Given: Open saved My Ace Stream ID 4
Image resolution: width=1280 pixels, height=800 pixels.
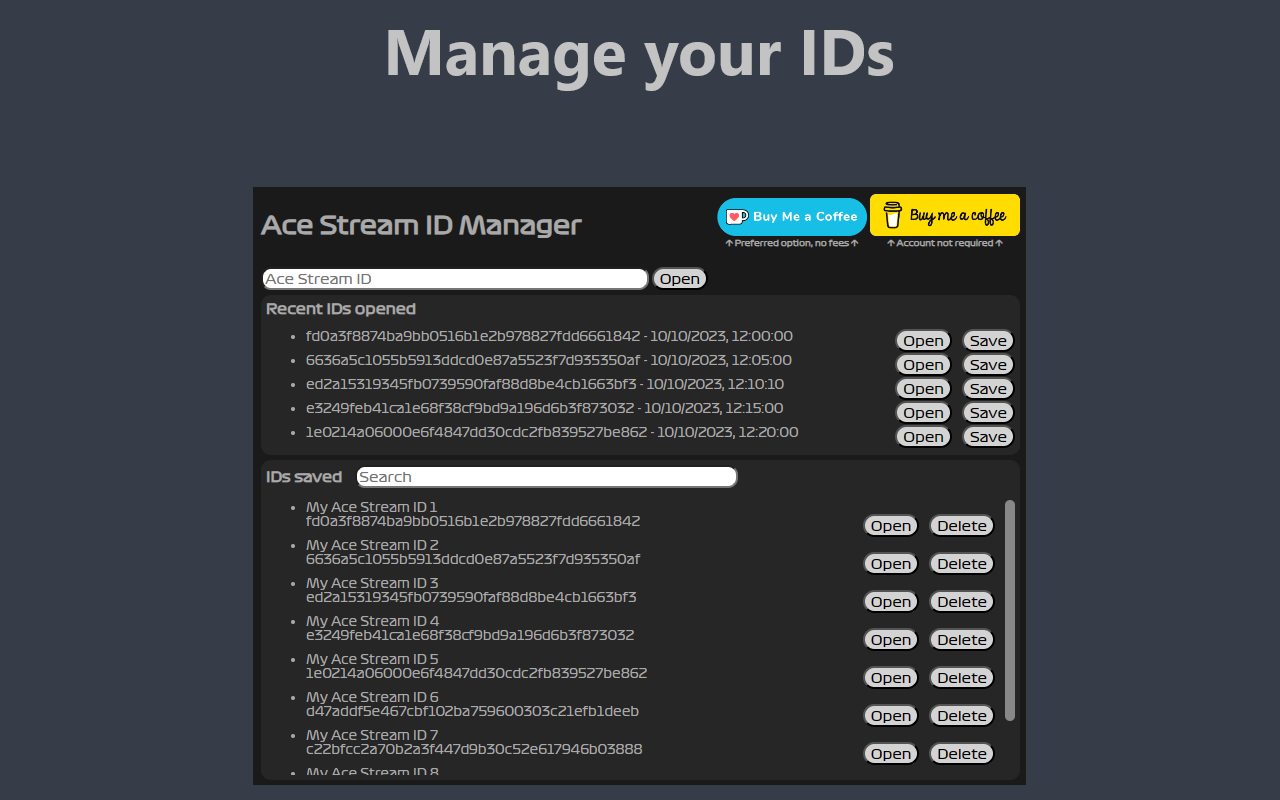Looking at the screenshot, I should click(x=891, y=640).
